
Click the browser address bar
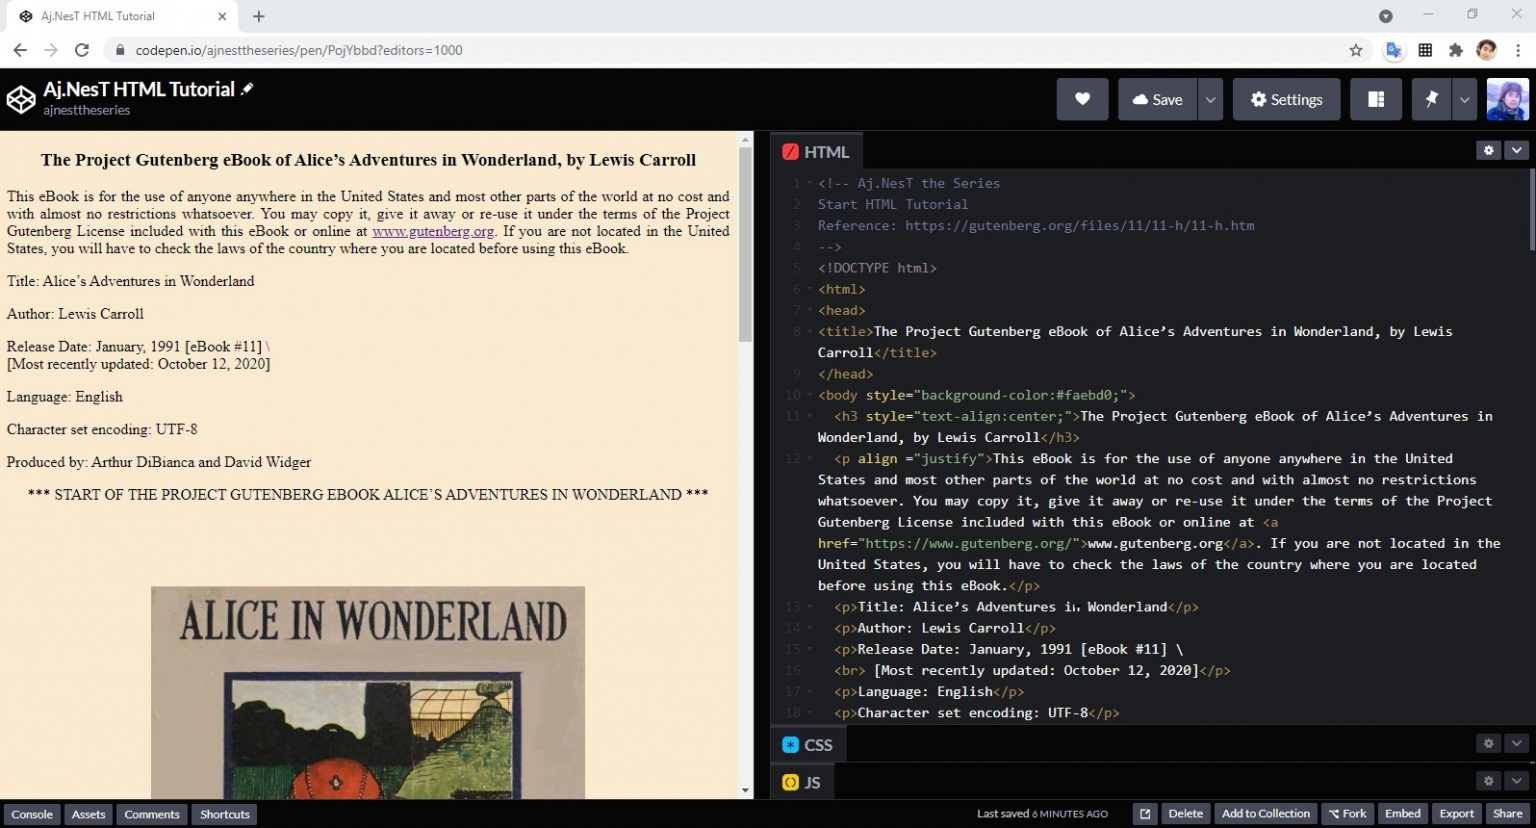tap(700, 50)
